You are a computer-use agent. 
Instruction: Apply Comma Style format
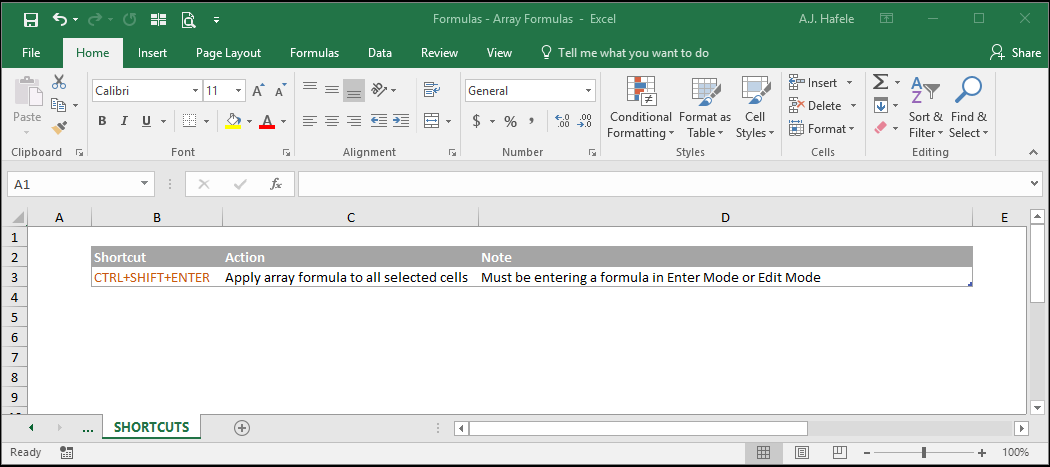[532, 121]
